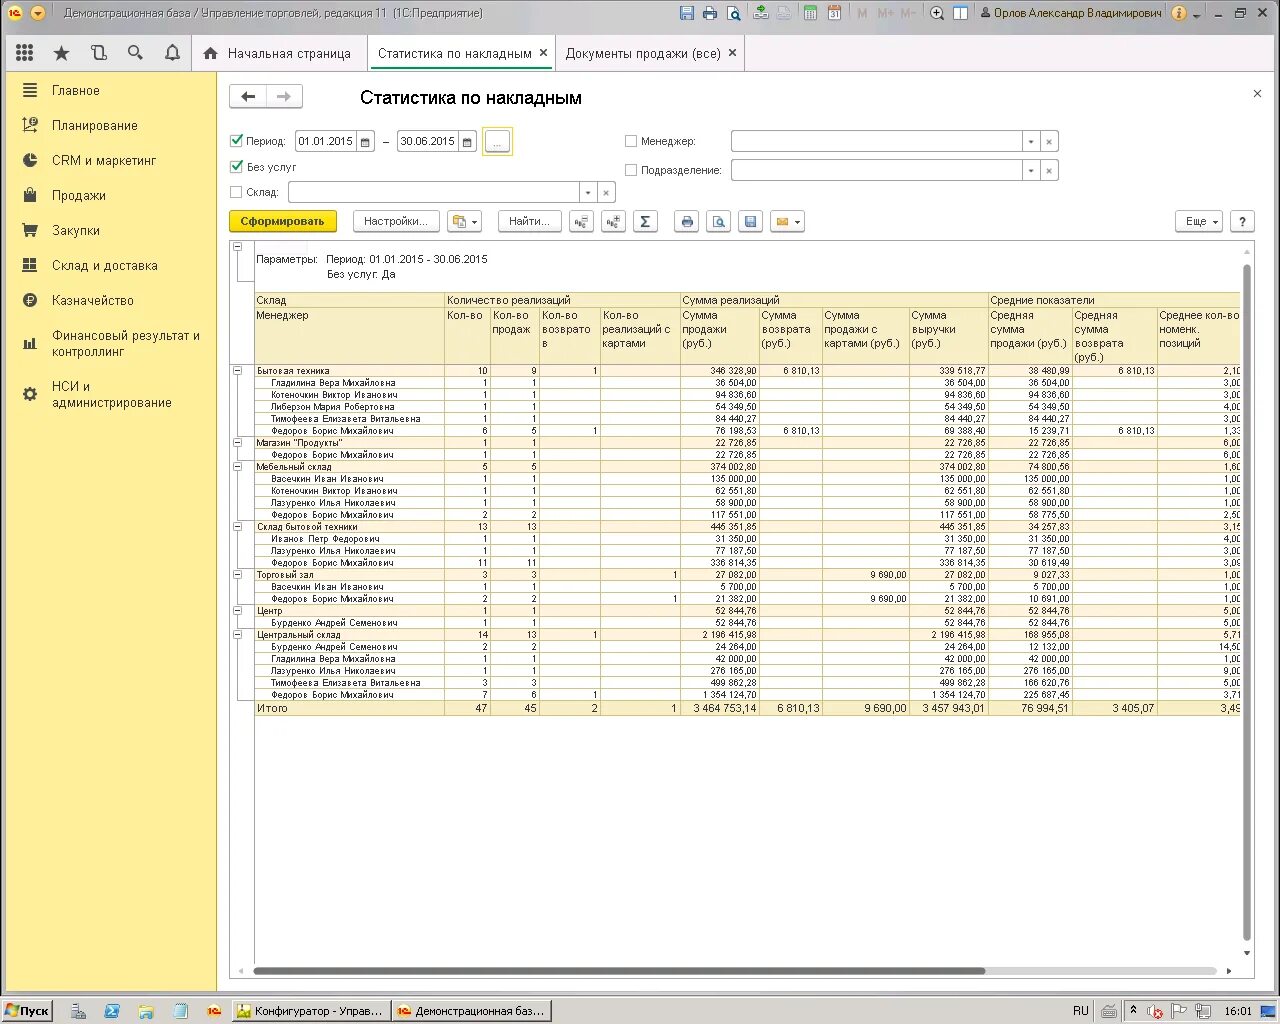The width and height of the screenshot is (1280, 1024).
Task: Collapse the Торговый зал group
Action: pos(238,575)
